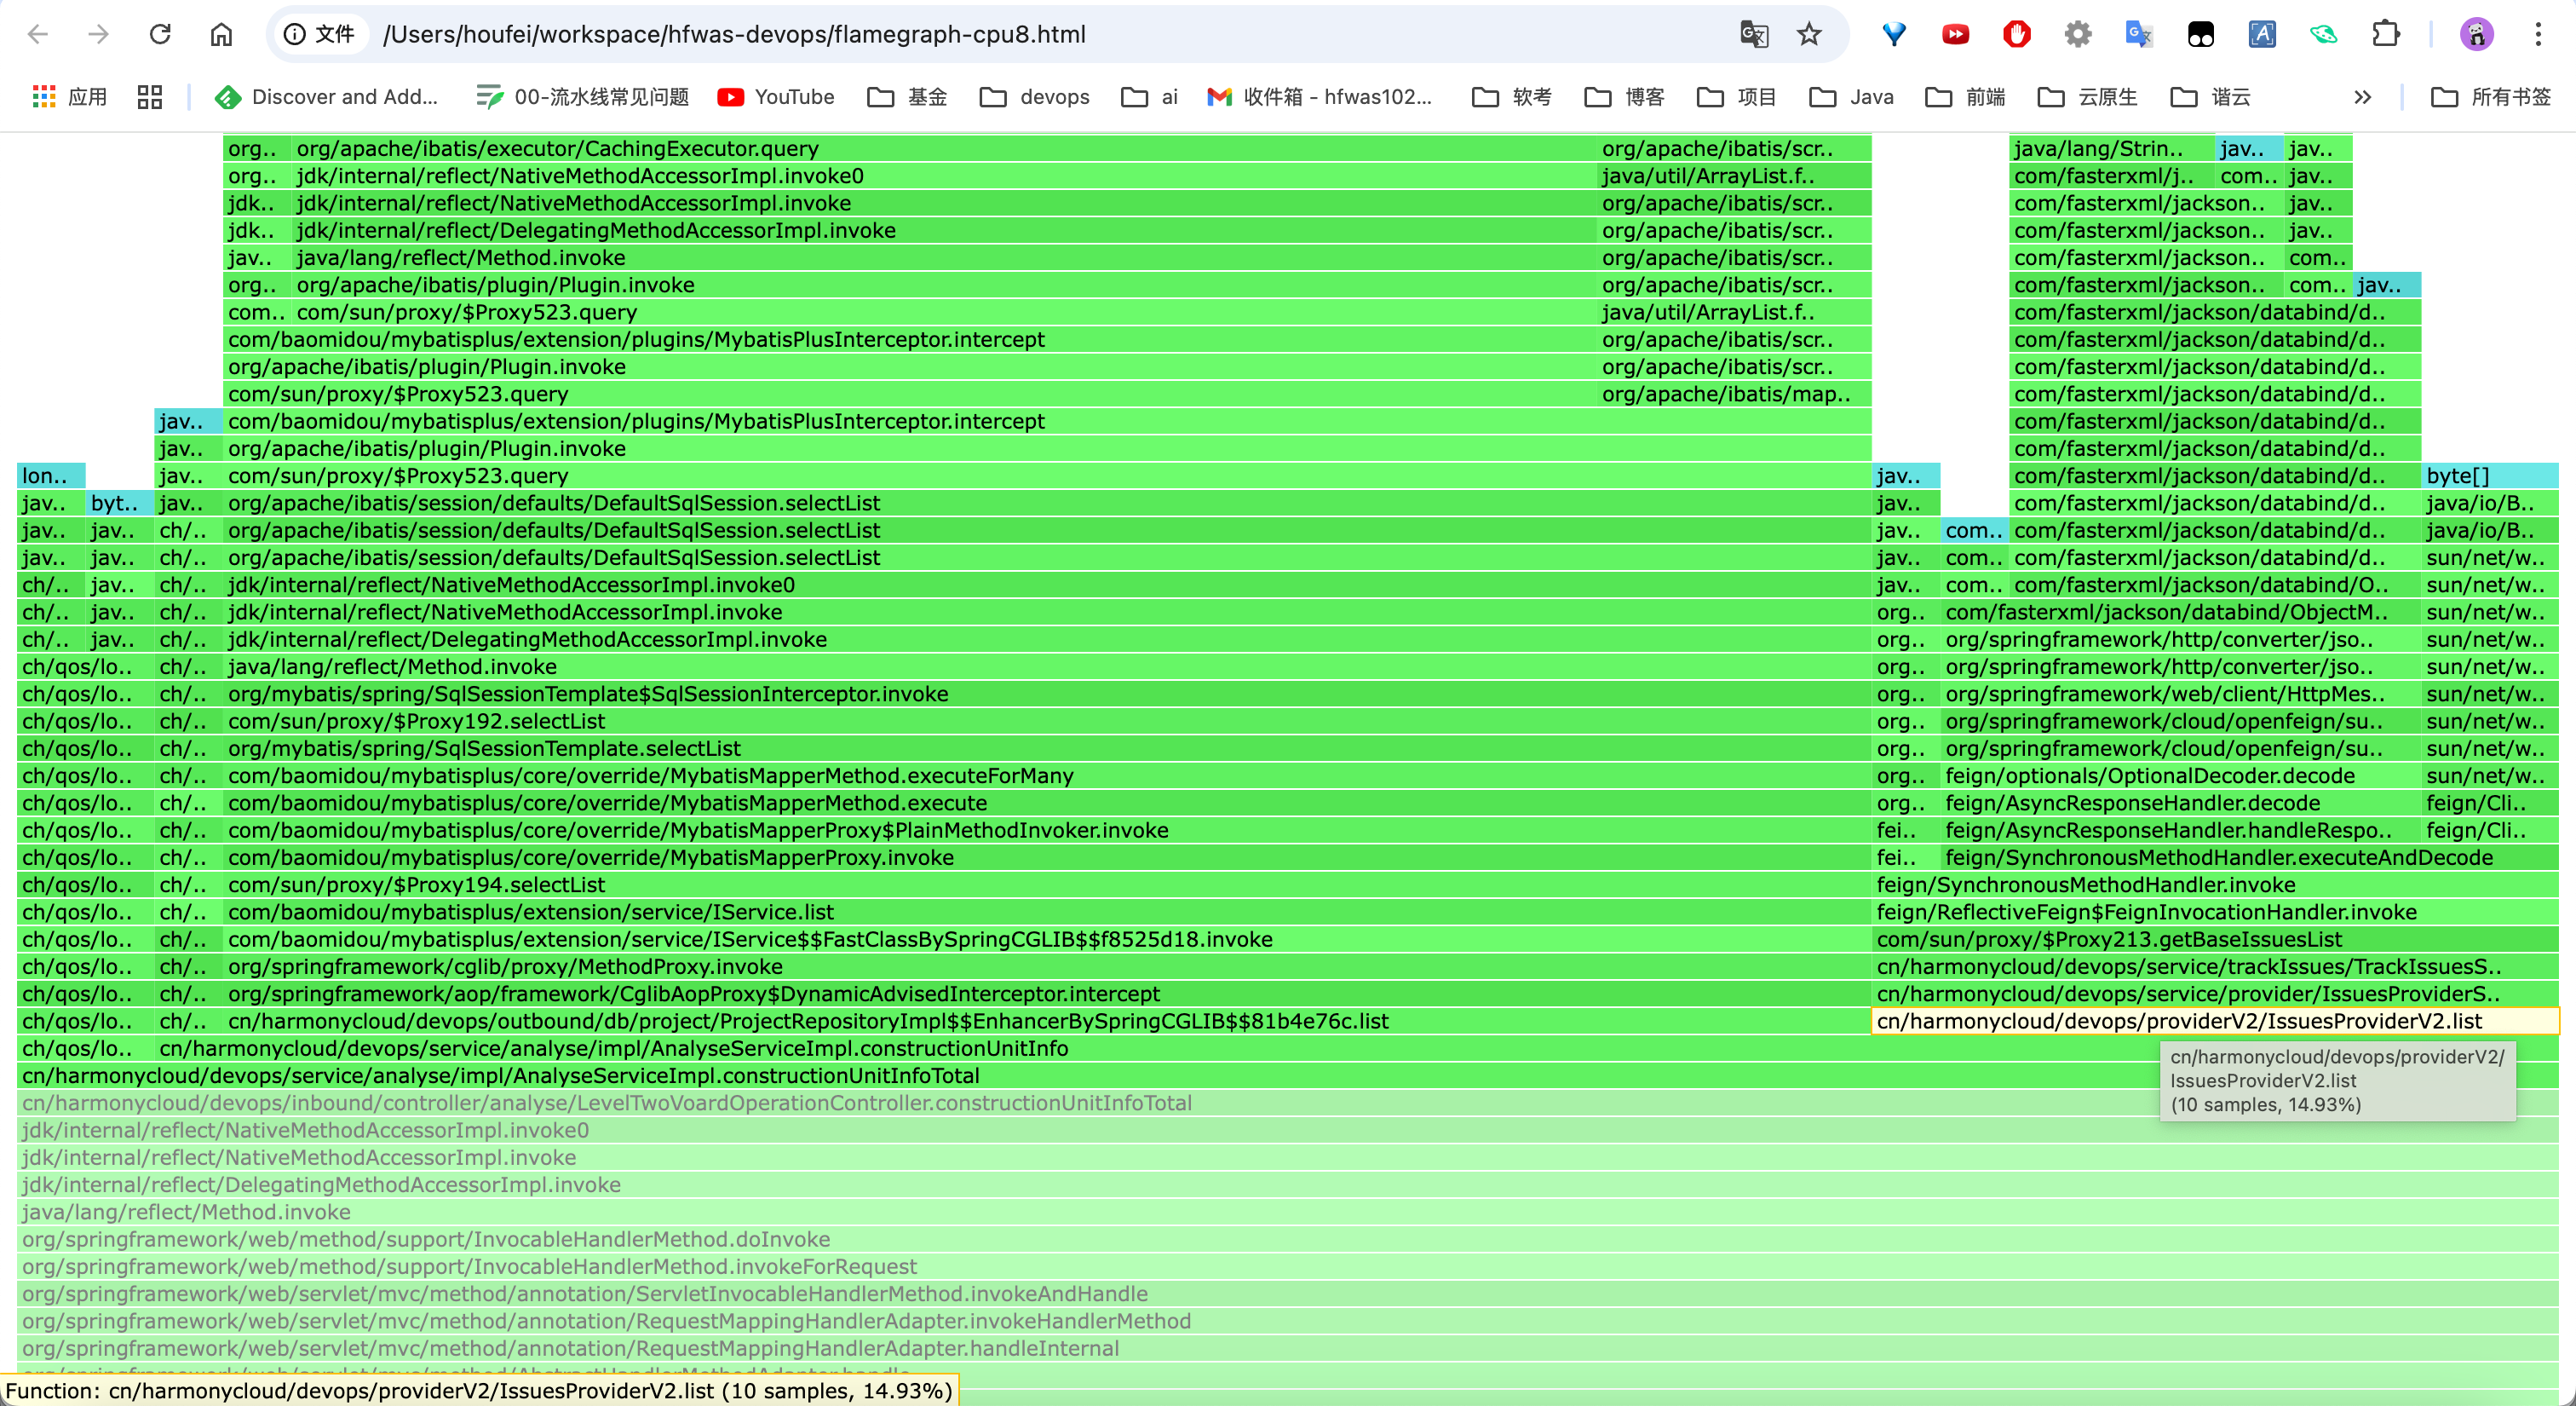Bookmark this page with the star icon

click(x=1809, y=34)
